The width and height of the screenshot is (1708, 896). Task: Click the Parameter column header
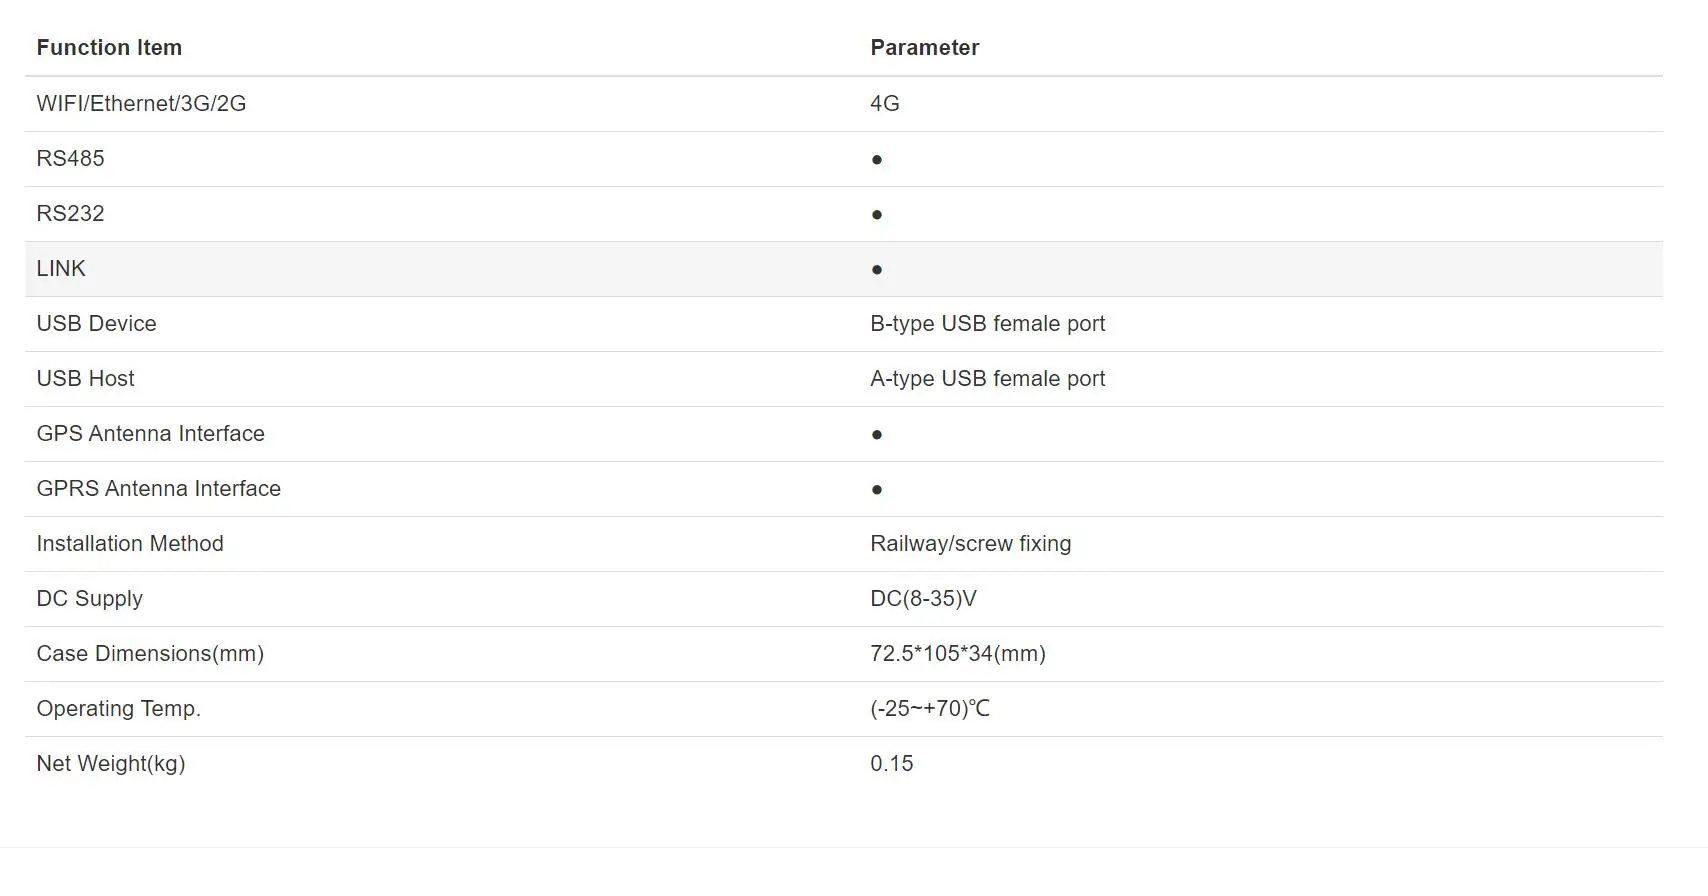coord(924,48)
